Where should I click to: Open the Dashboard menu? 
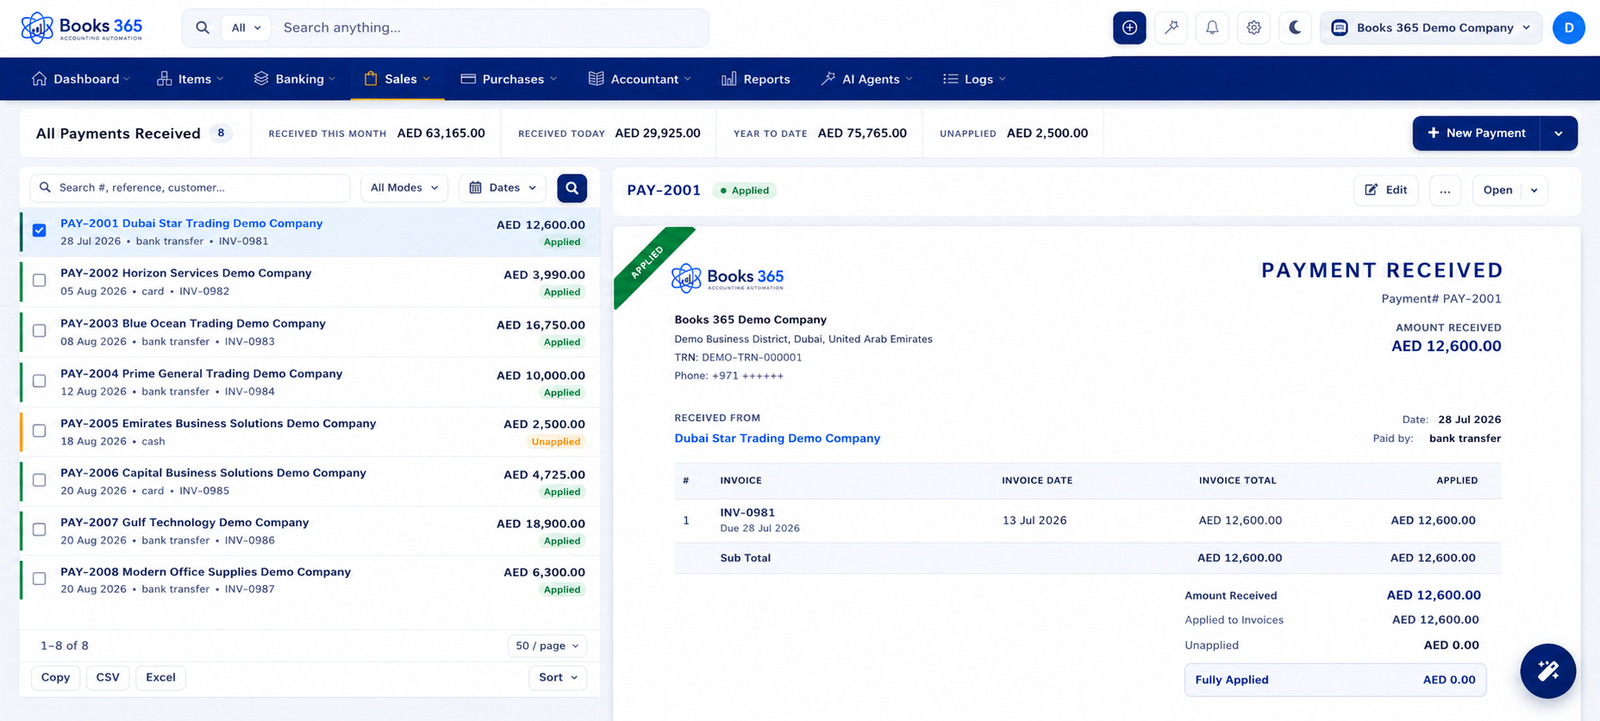click(x=81, y=79)
